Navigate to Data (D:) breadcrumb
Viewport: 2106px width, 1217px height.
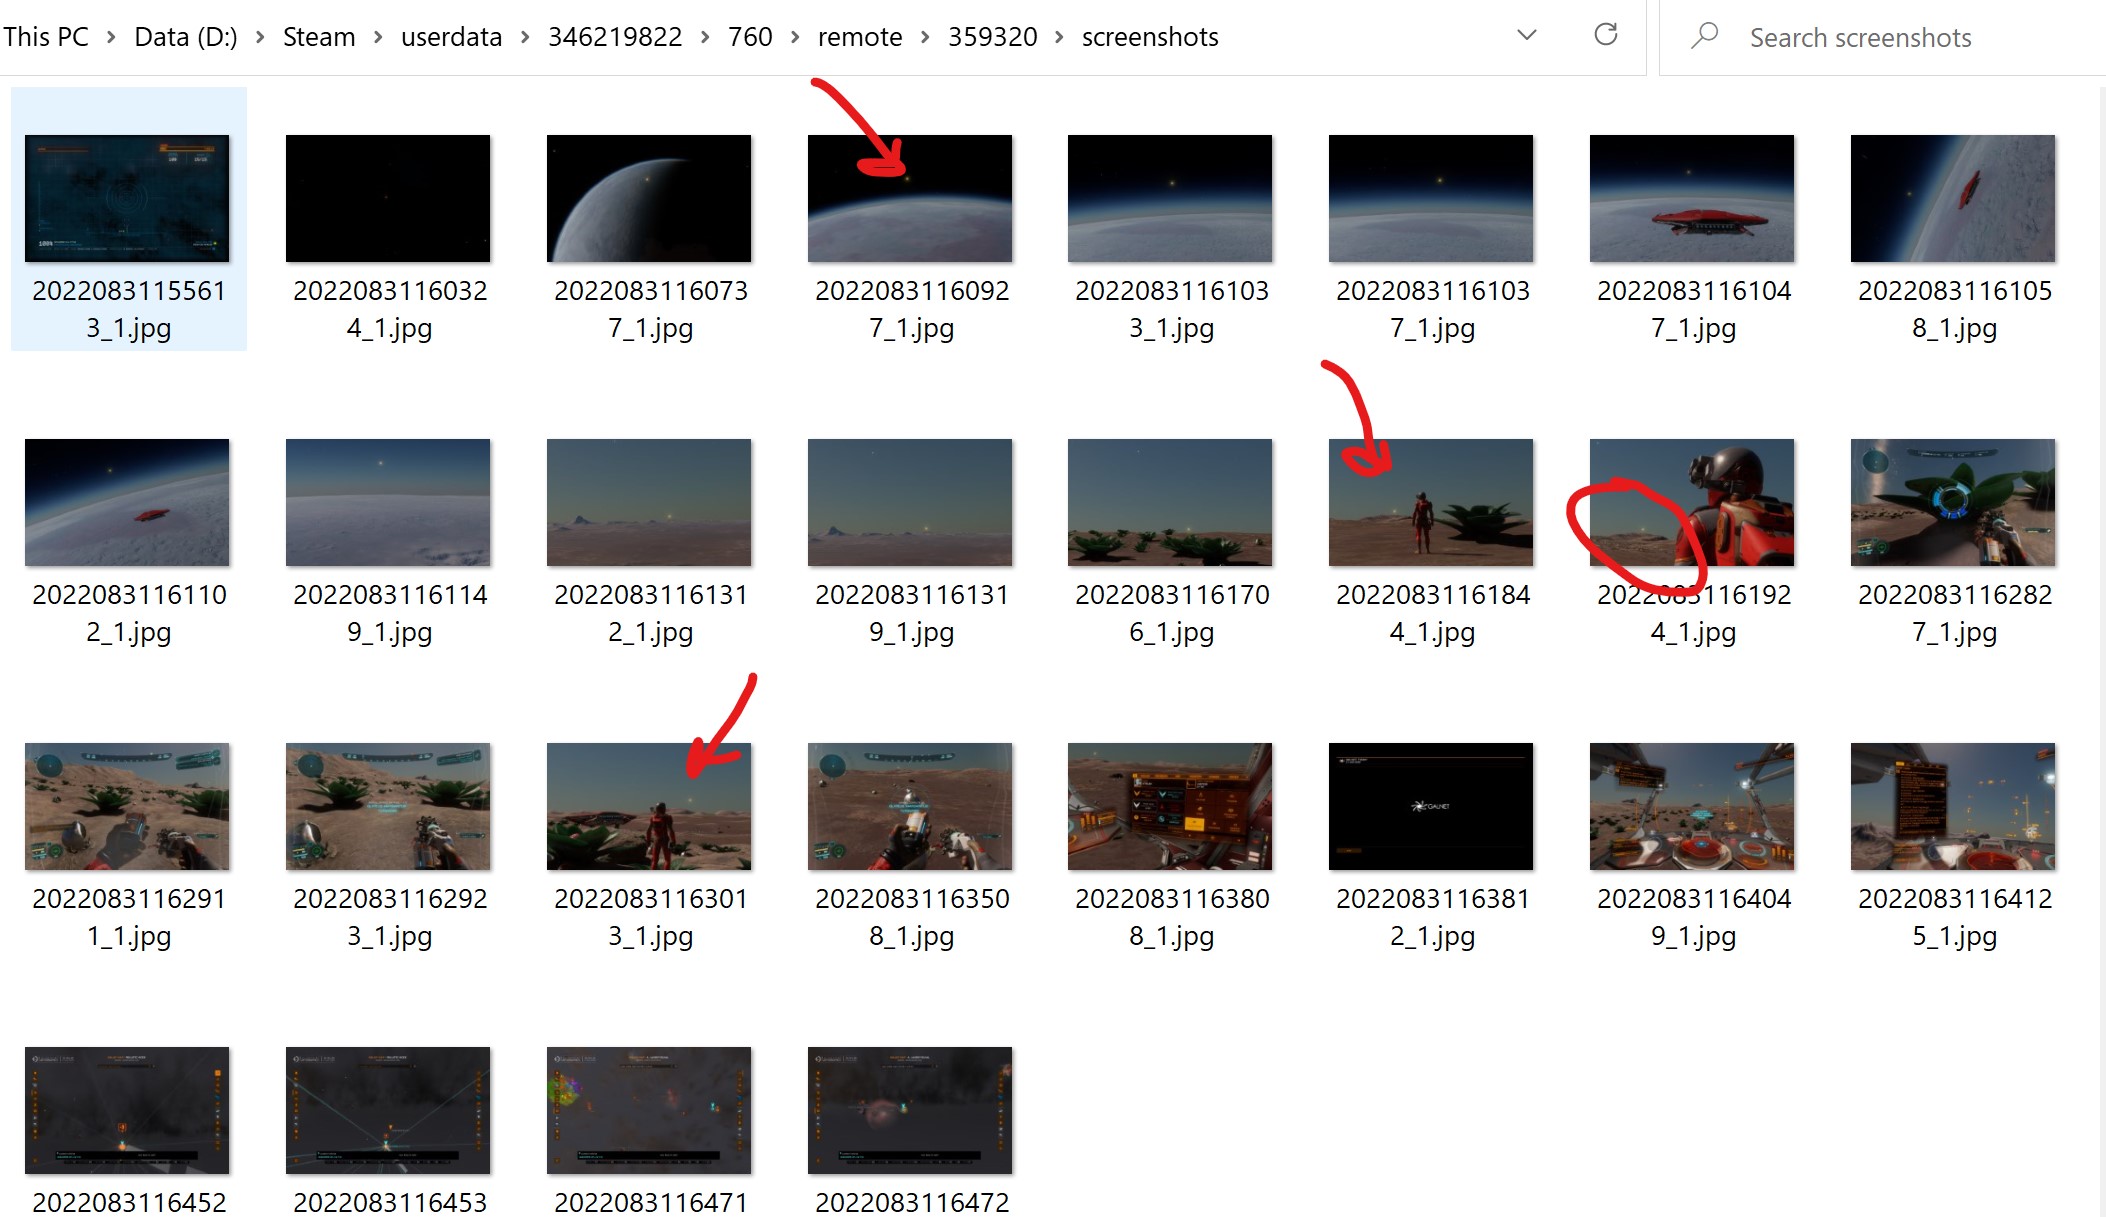click(186, 37)
